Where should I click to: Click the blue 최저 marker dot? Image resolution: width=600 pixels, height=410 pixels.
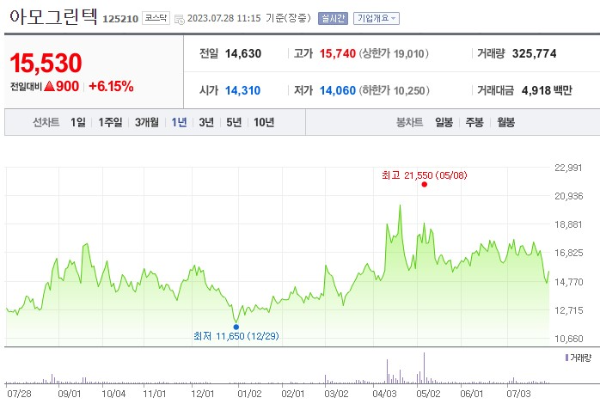click(236, 327)
